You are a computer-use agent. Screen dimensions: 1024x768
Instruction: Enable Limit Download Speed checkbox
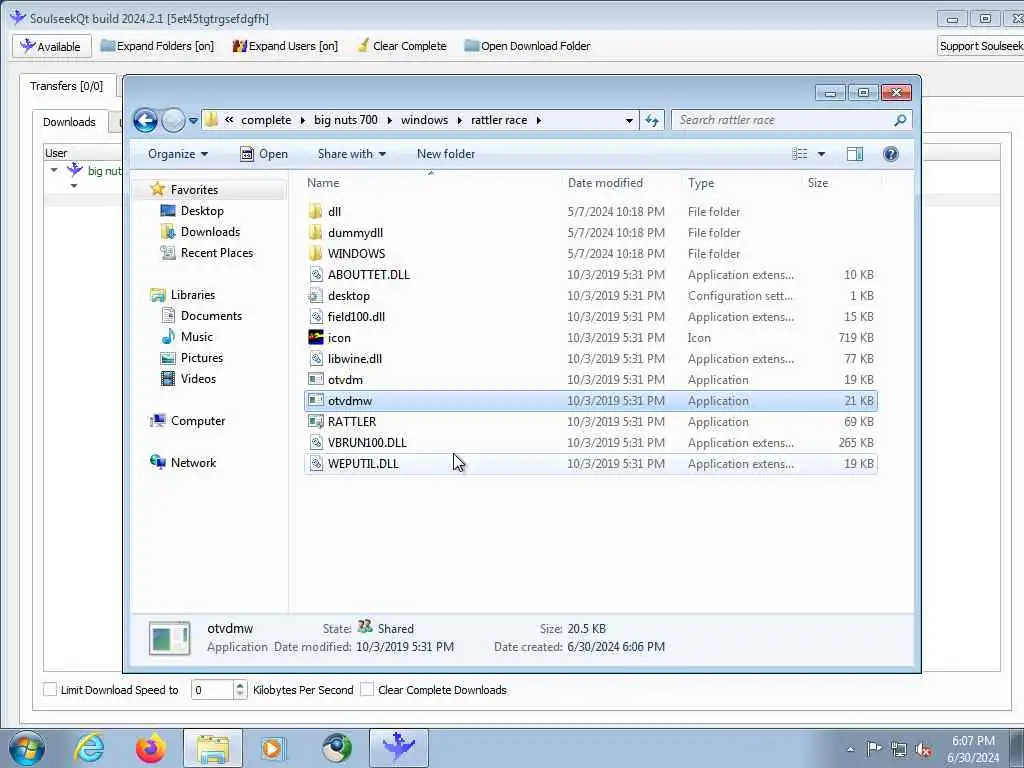coord(50,689)
